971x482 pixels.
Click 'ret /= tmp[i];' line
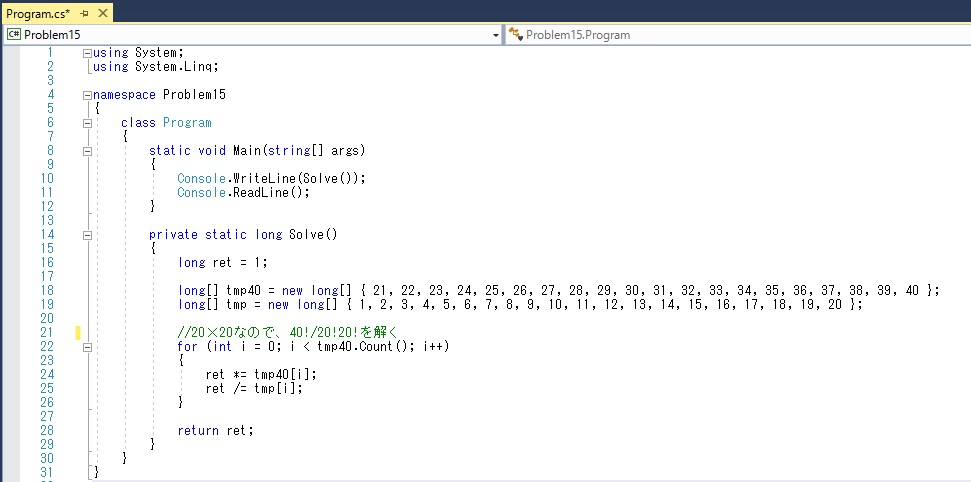click(x=254, y=388)
